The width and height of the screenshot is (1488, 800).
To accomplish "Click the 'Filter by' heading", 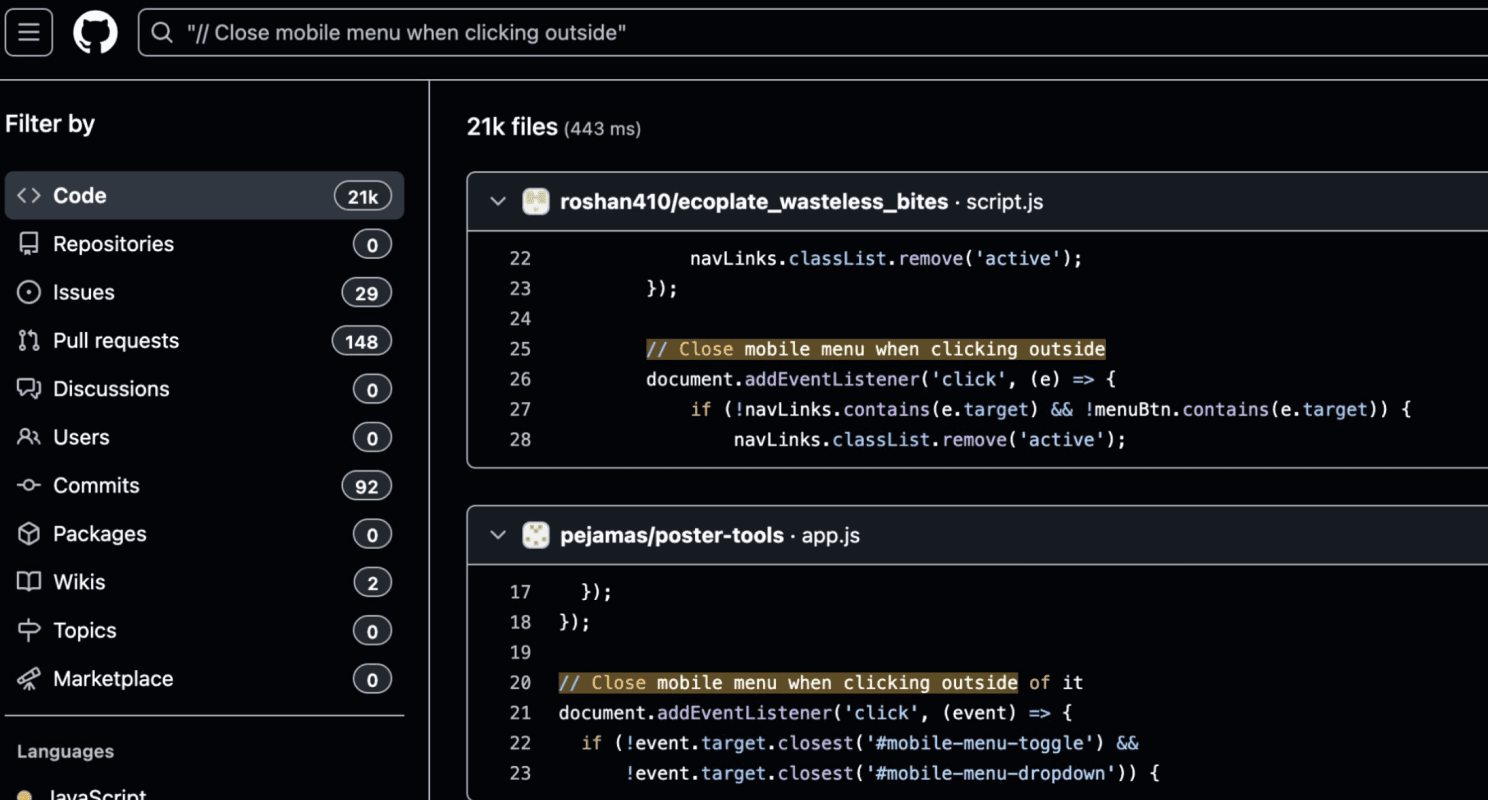I will tap(50, 124).
